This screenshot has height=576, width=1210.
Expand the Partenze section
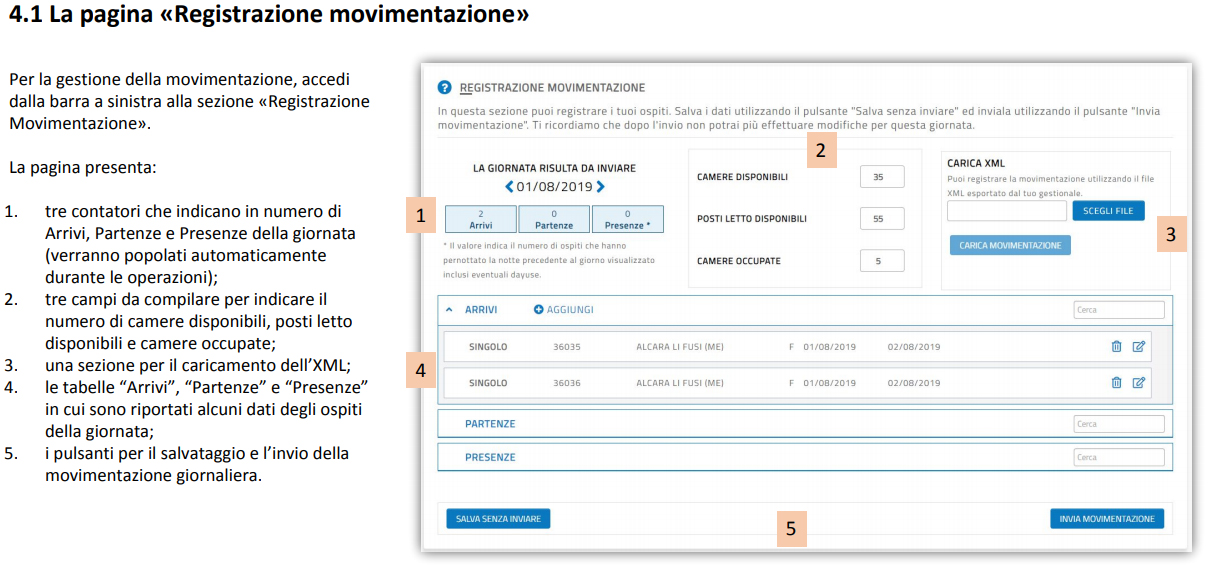click(x=490, y=424)
